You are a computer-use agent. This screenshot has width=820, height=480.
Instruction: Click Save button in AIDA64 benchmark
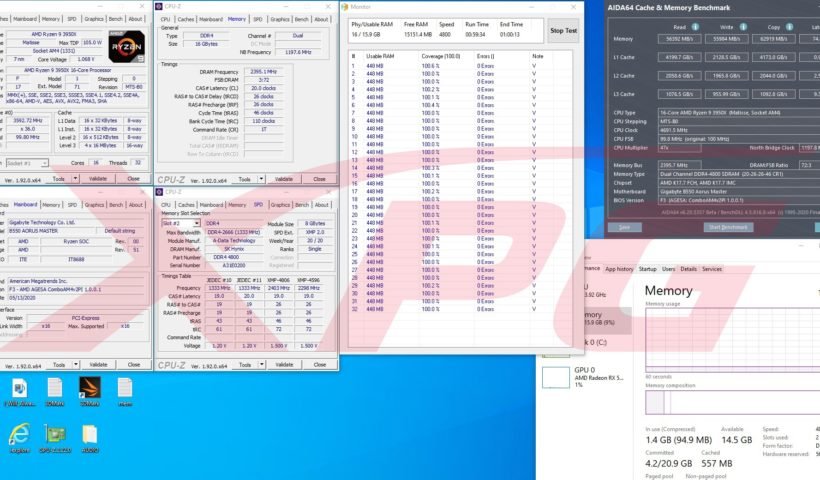(x=624, y=227)
